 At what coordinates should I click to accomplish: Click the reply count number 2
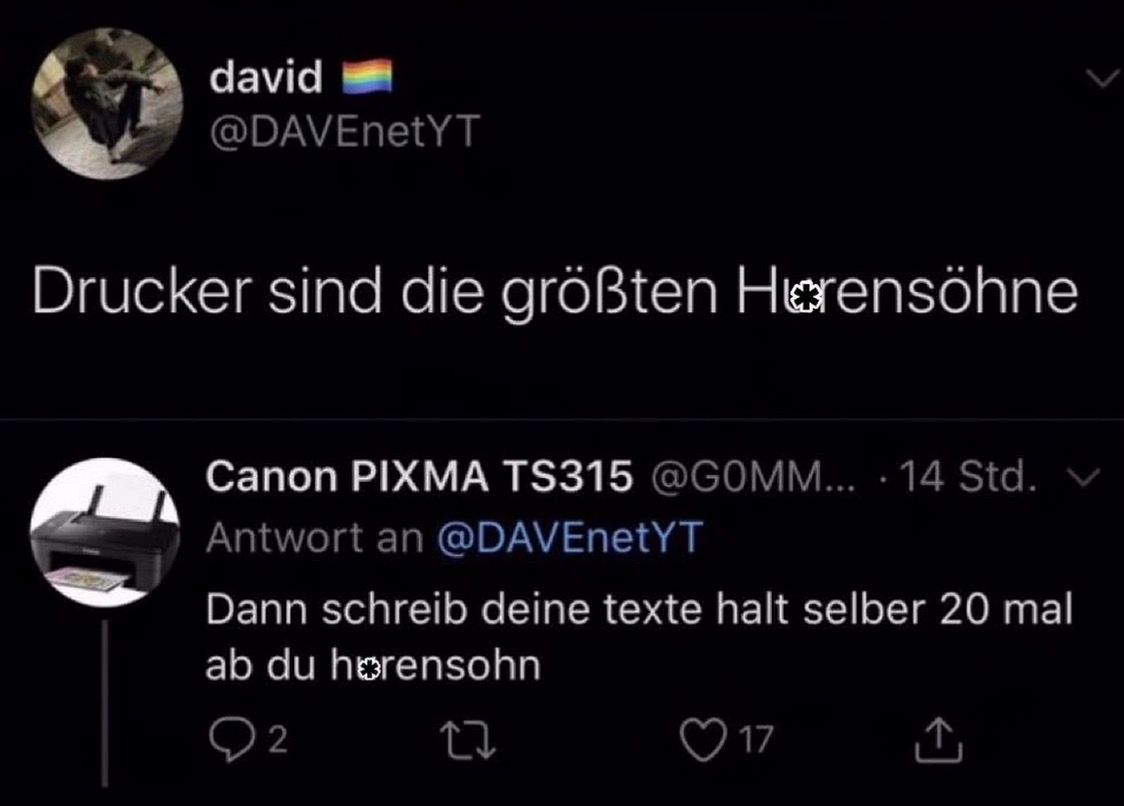pos(278,740)
